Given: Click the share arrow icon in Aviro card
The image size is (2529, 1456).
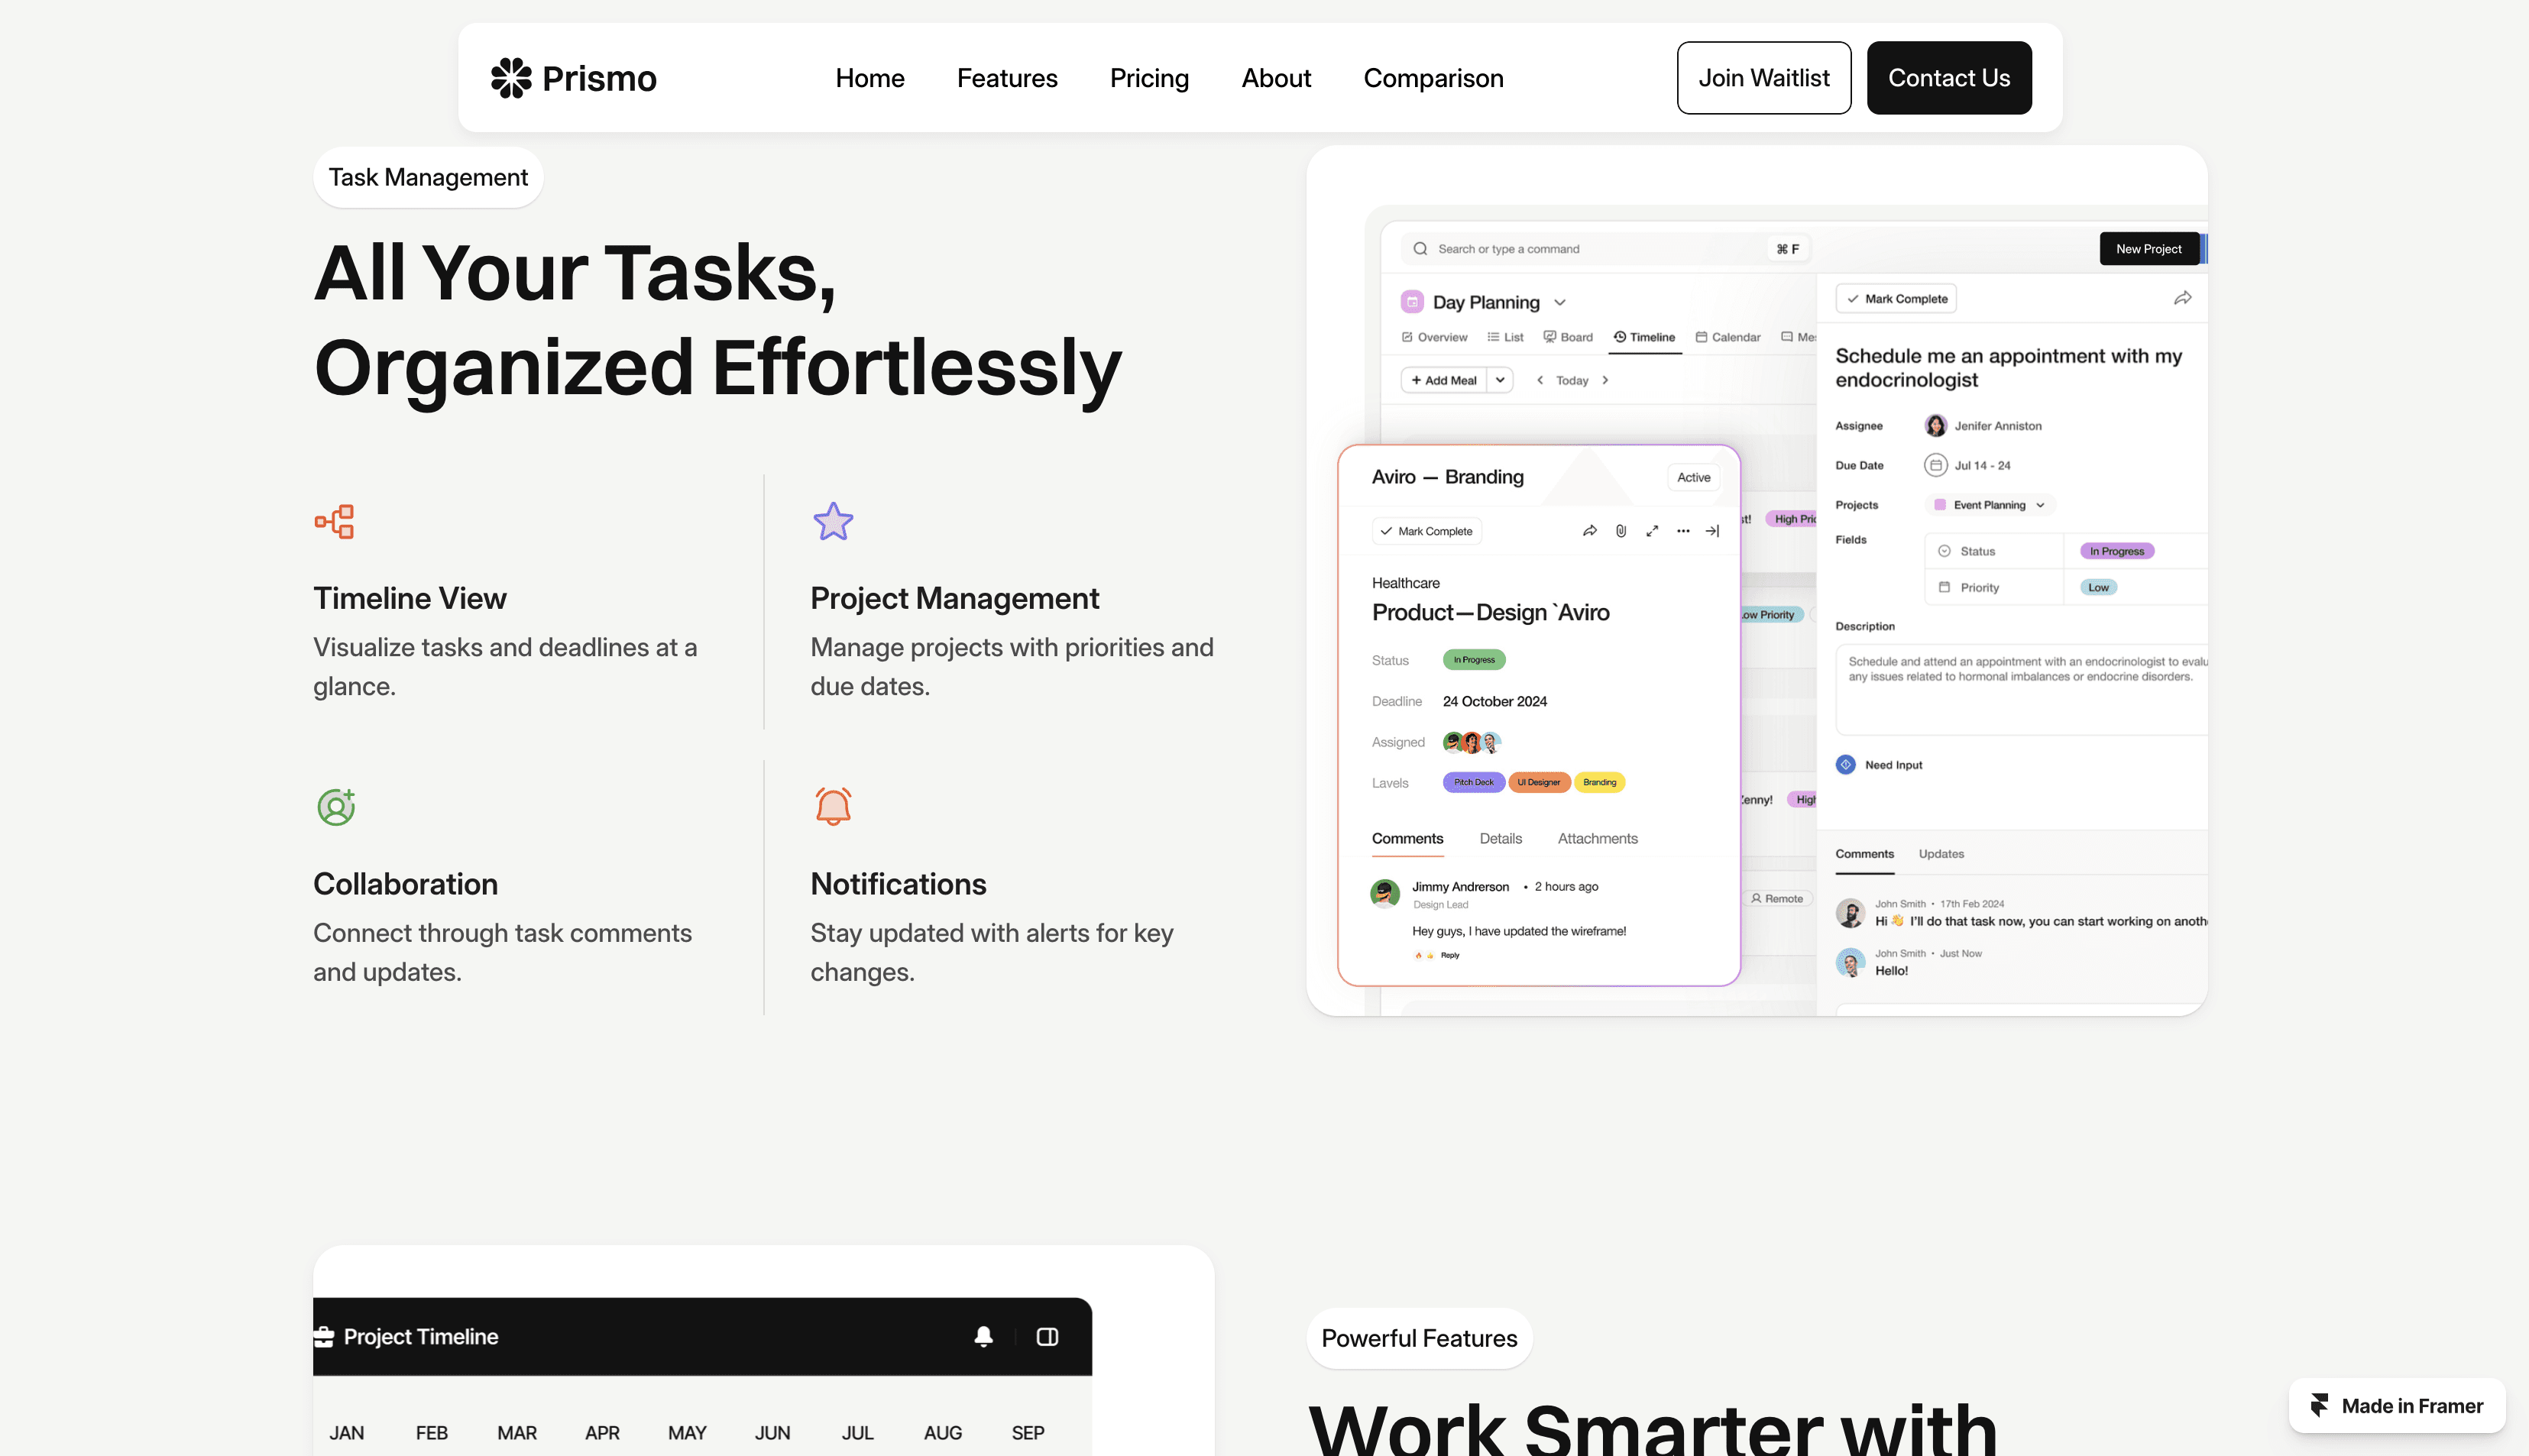Looking at the screenshot, I should [1590, 531].
